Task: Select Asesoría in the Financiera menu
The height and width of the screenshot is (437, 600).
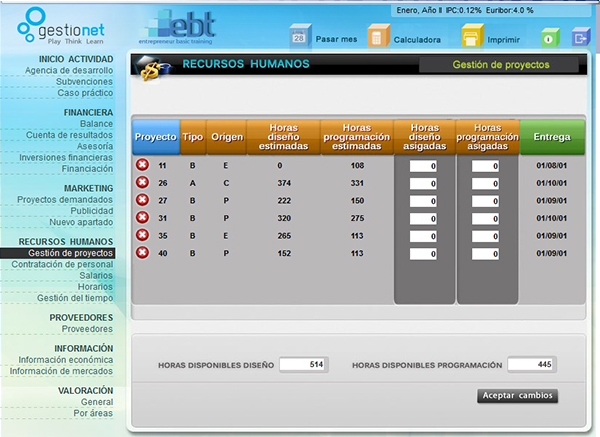Action: coord(95,146)
